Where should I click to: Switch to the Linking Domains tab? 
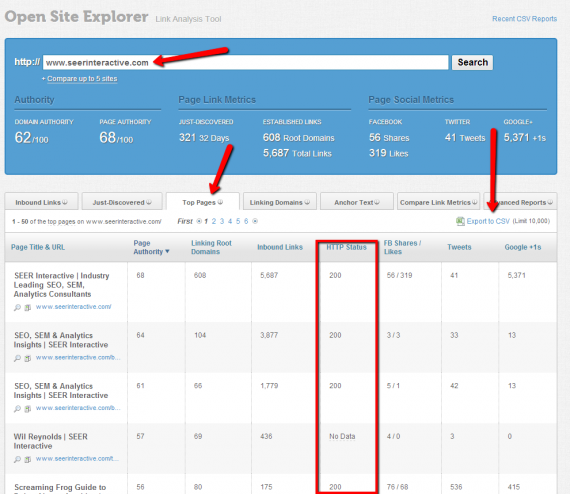point(280,201)
